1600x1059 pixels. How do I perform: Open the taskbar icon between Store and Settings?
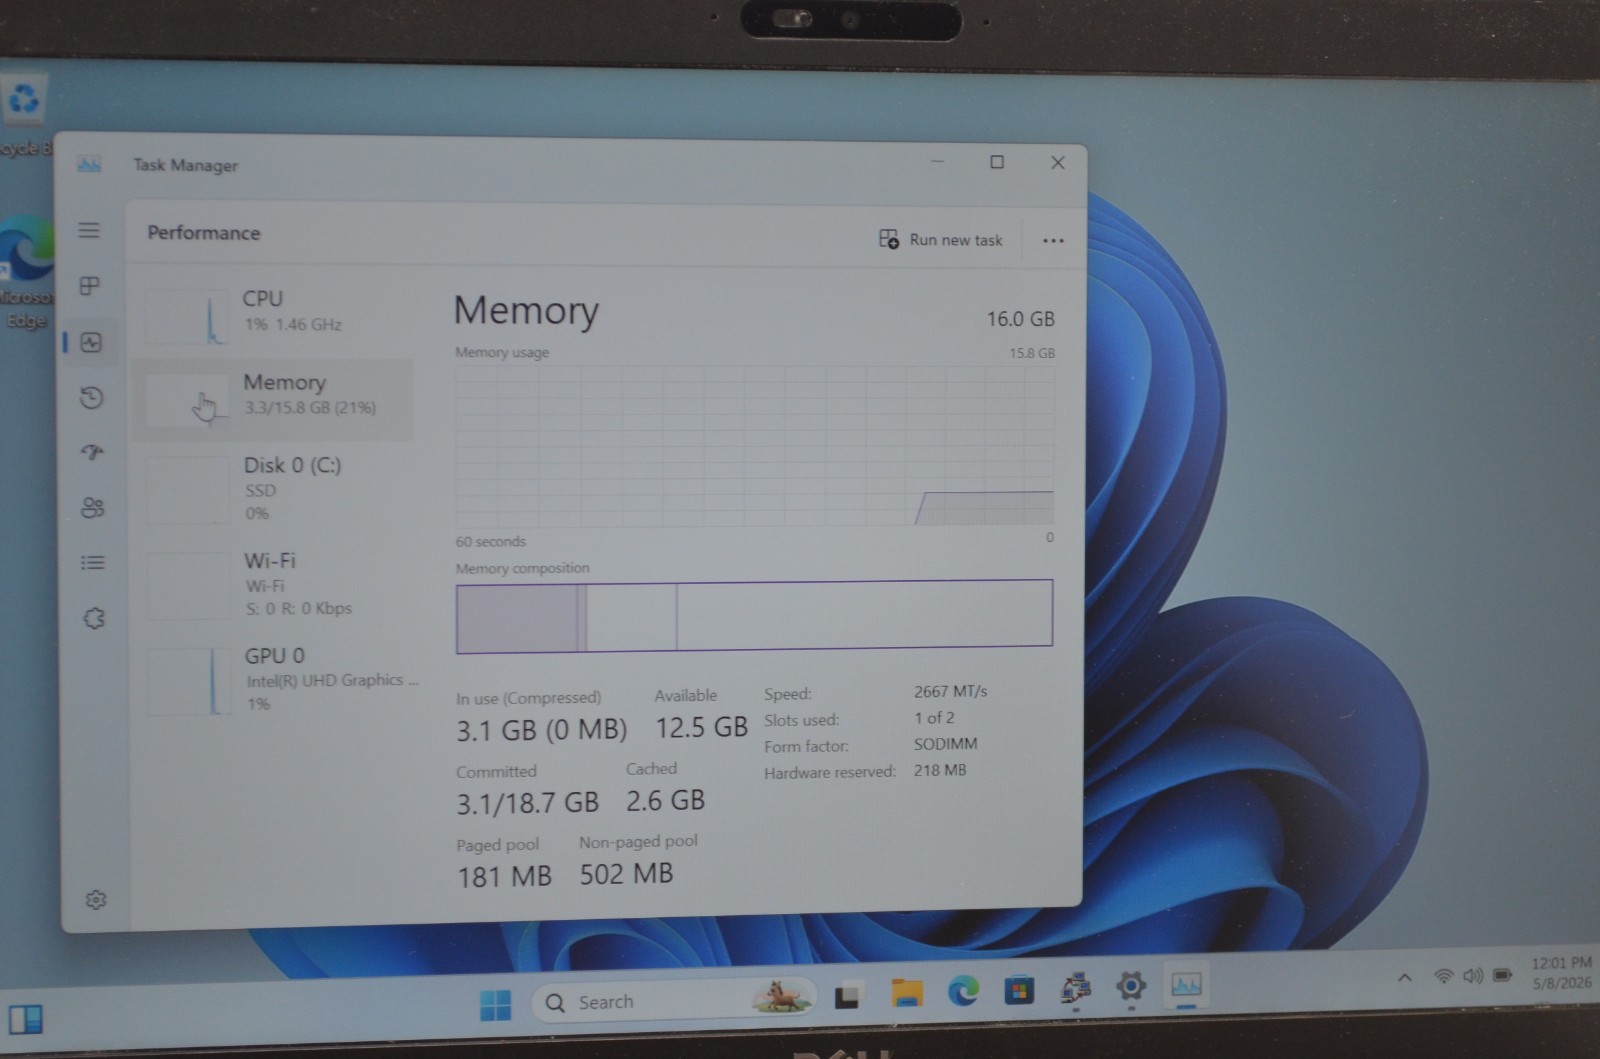tap(1075, 989)
